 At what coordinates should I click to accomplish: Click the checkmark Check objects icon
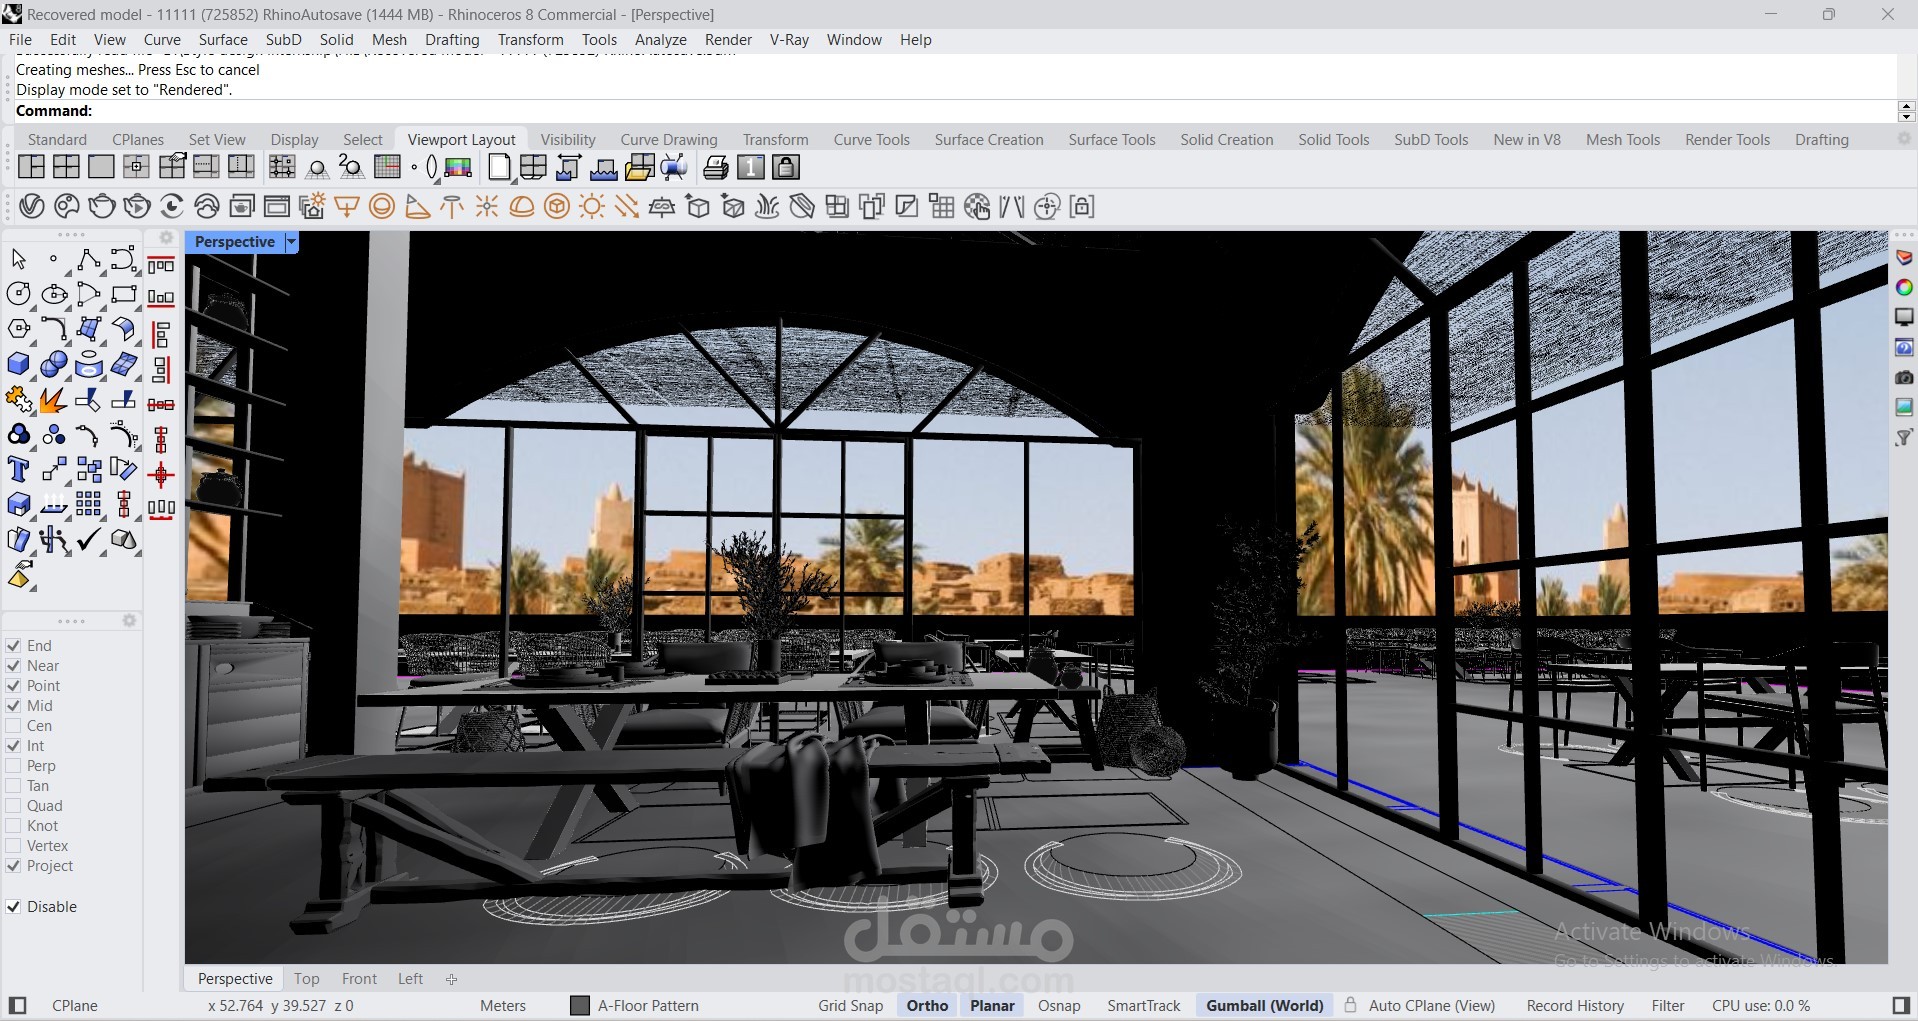tap(88, 540)
